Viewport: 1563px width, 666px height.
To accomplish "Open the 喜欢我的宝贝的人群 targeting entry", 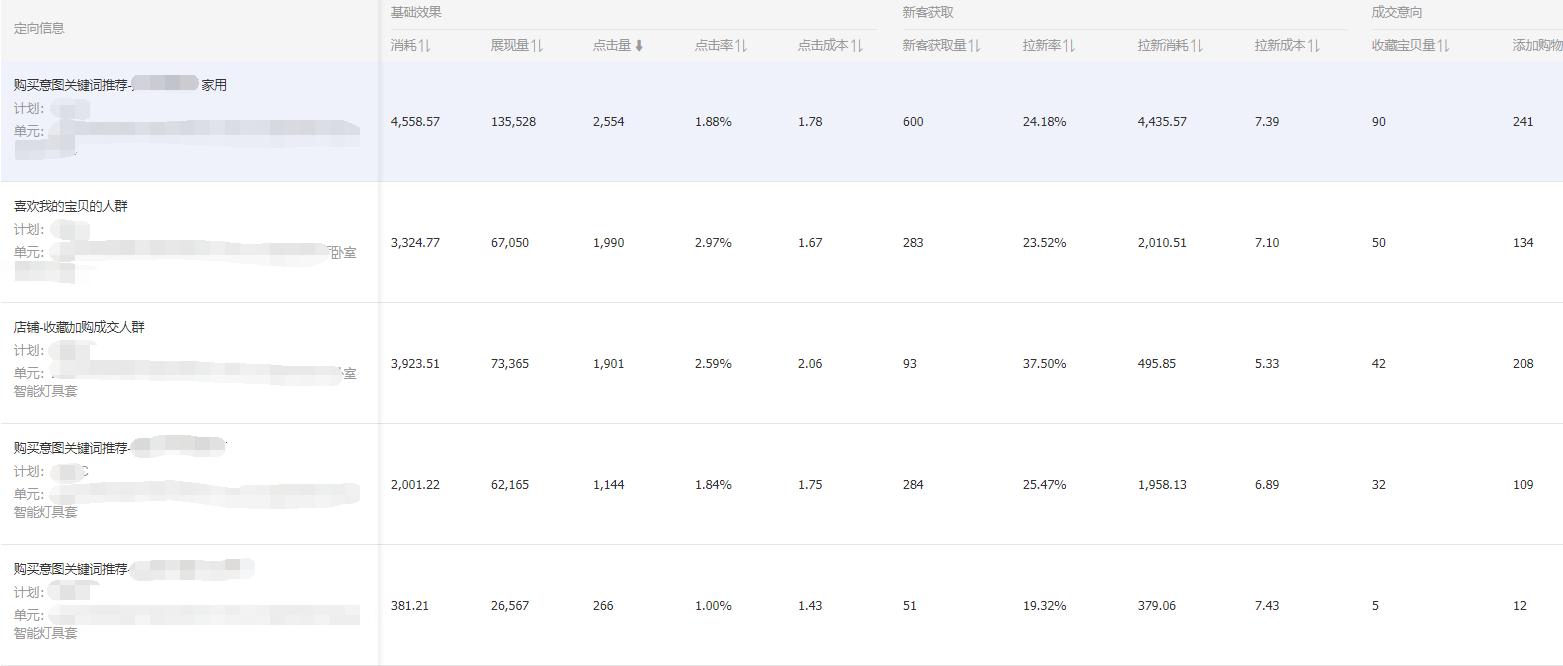I will 71,206.
